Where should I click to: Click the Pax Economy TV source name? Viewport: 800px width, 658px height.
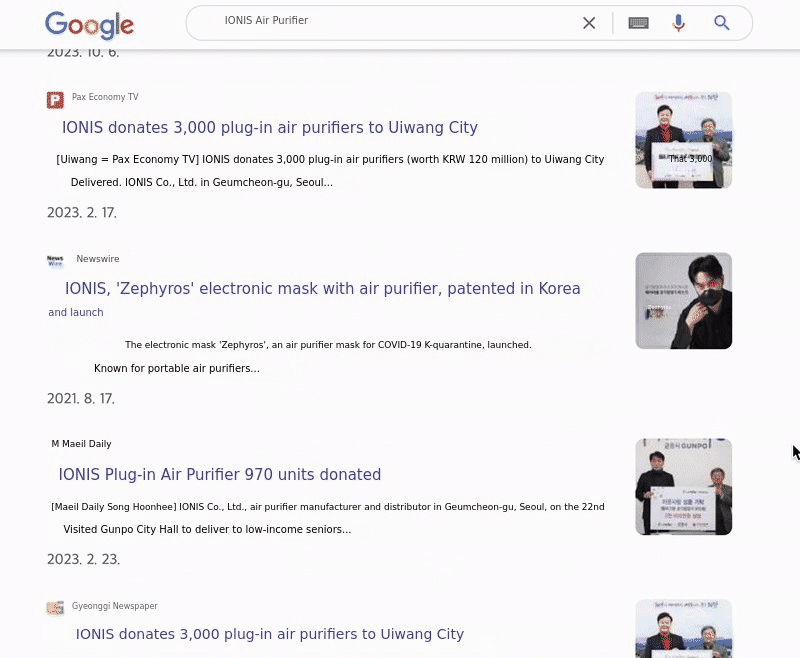click(105, 97)
